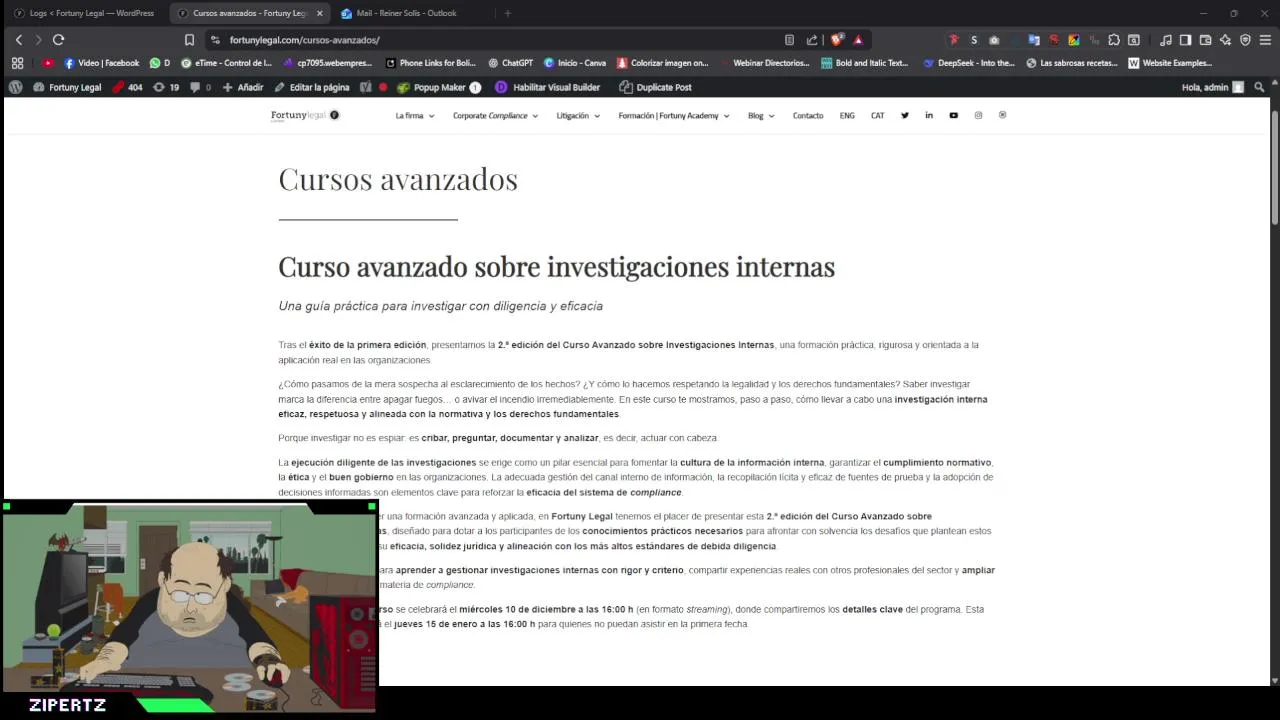Open the Website Examples bookmark

1170,63
